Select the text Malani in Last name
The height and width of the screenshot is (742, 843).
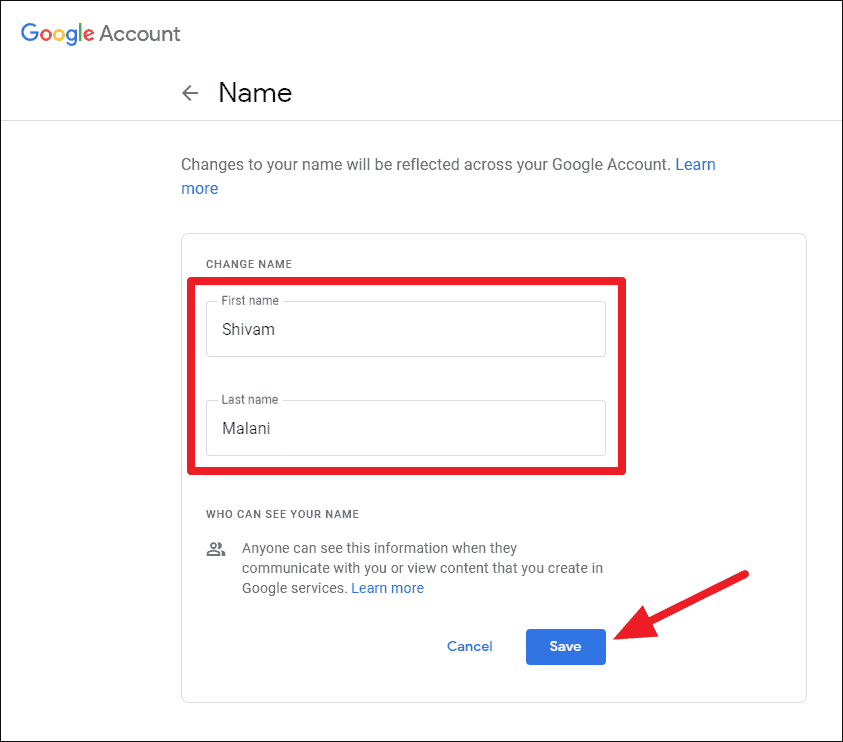245,428
